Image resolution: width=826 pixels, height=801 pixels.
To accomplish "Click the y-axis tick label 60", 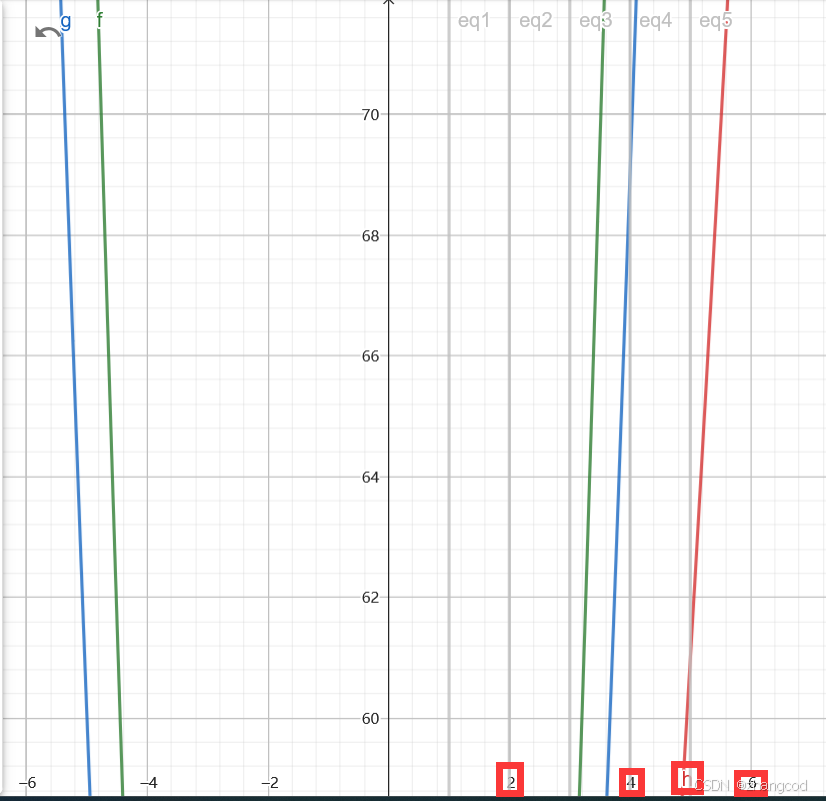I will (x=370, y=719).
